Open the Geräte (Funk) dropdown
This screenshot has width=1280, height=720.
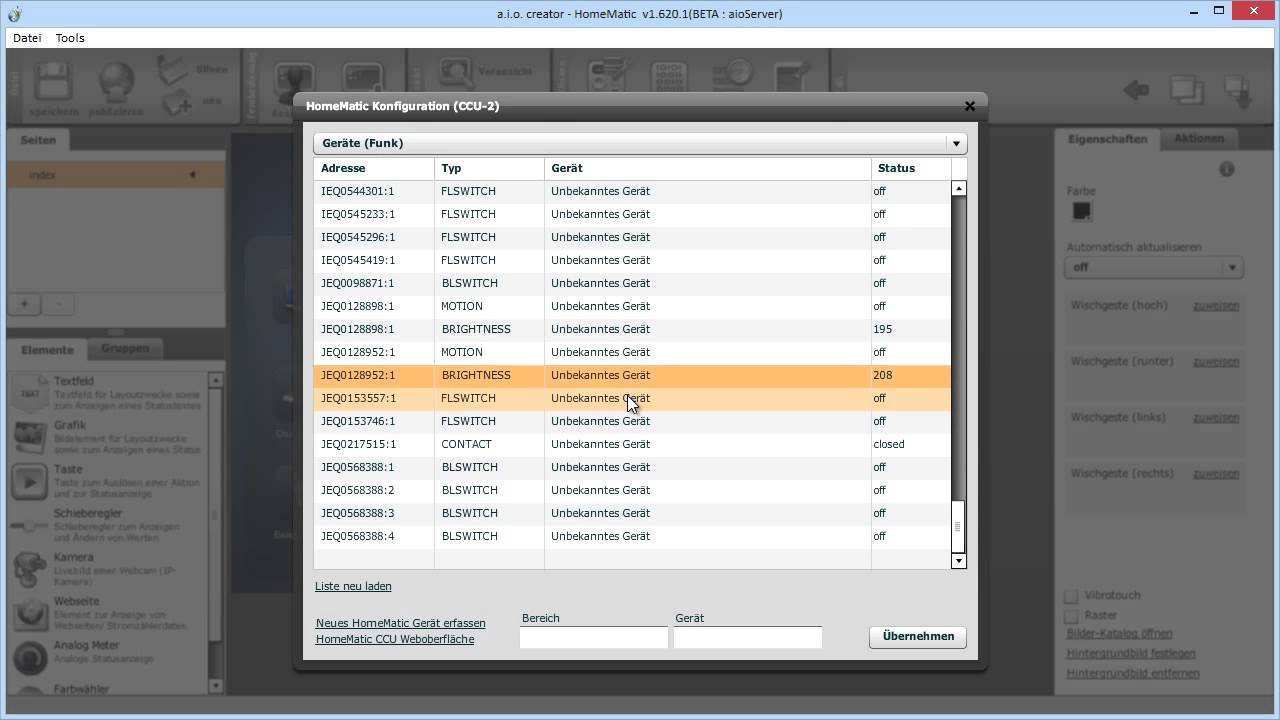[956, 143]
